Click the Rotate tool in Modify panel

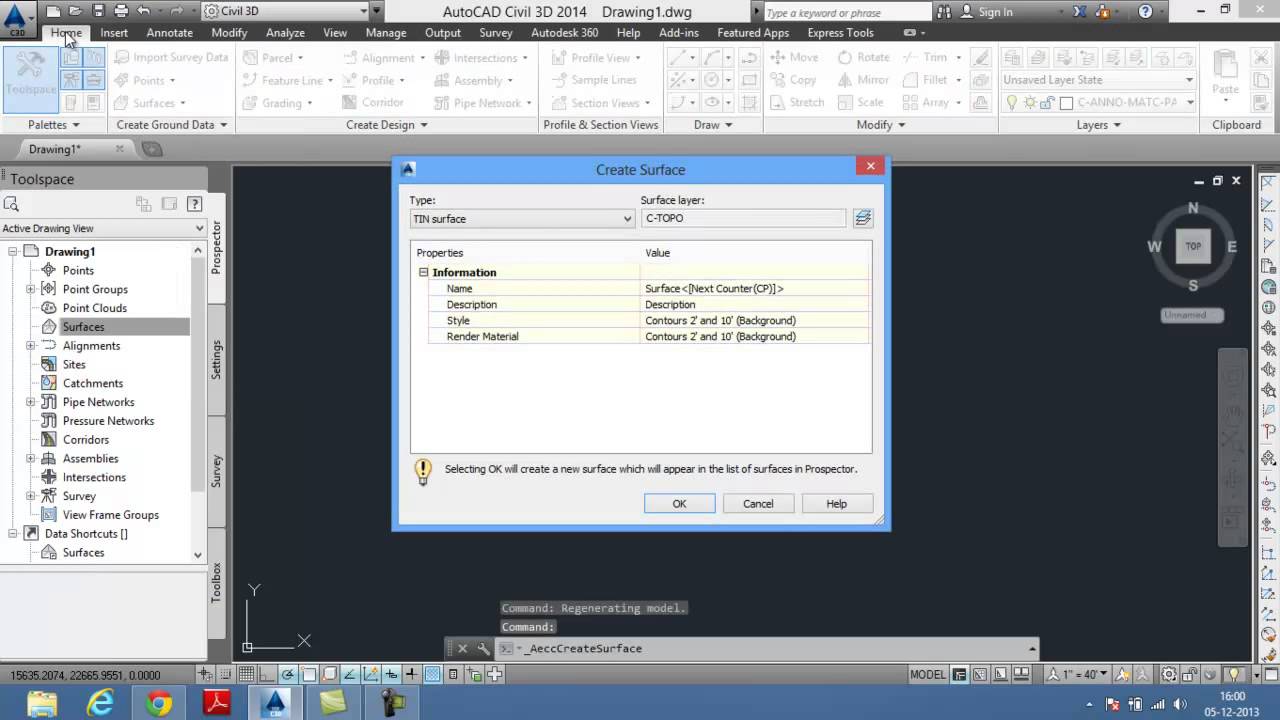pyautogui.click(x=863, y=57)
